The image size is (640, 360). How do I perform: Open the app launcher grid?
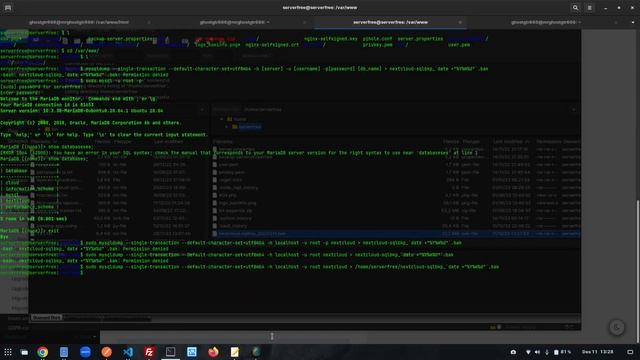coord(8,352)
